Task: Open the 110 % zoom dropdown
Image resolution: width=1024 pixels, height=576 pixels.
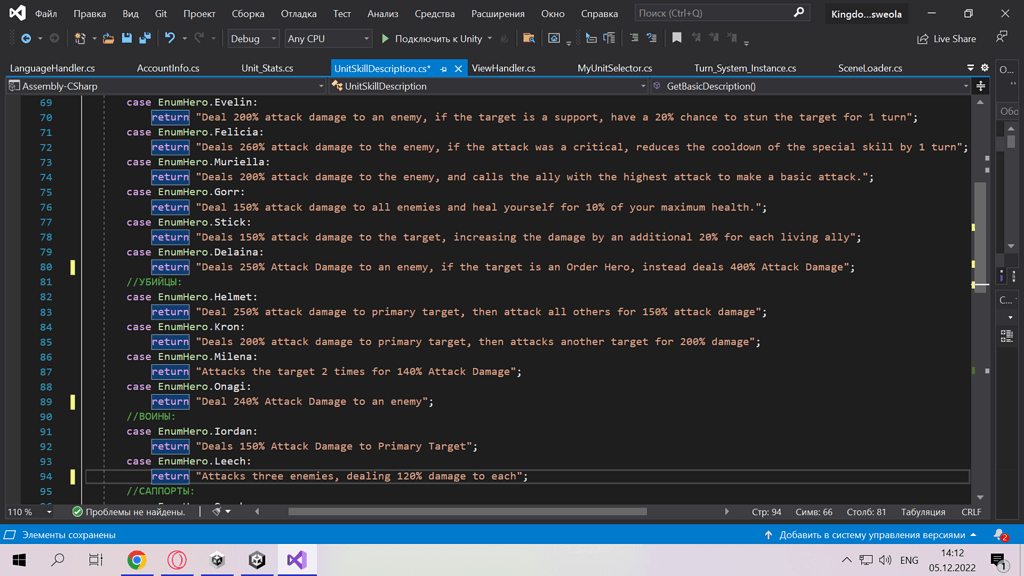Action: pos(29,512)
